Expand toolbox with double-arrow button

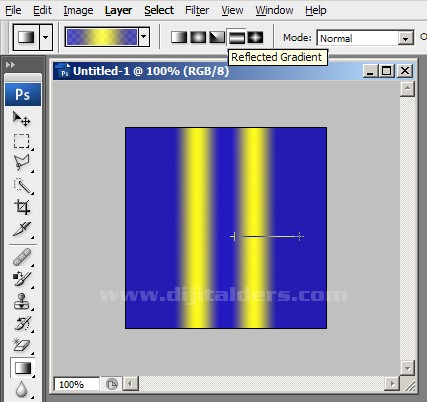[x=11, y=65]
